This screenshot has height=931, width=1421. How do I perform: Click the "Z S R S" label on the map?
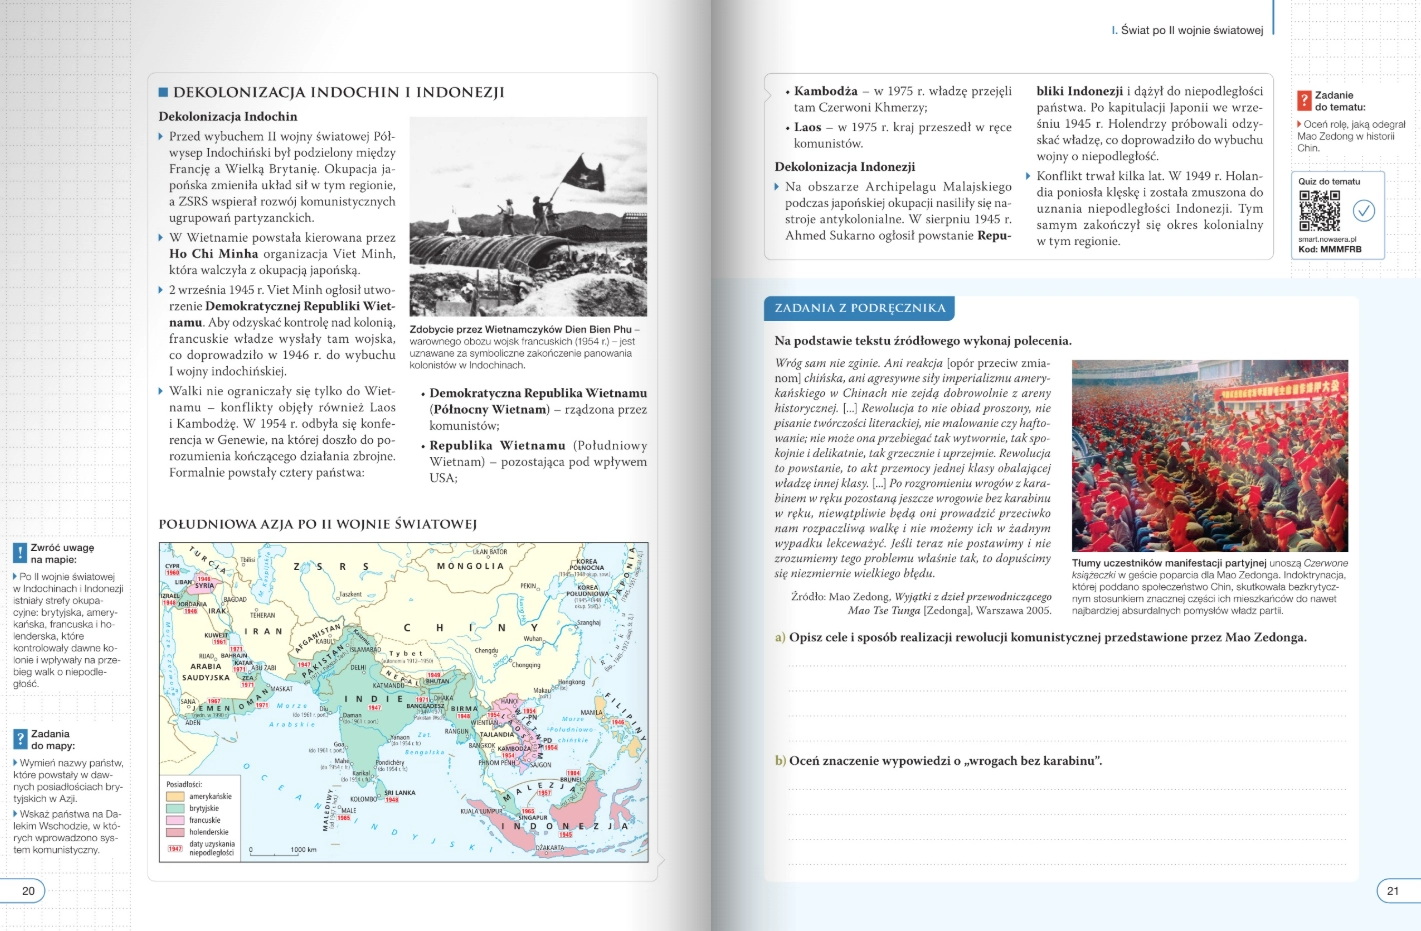[331, 566]
